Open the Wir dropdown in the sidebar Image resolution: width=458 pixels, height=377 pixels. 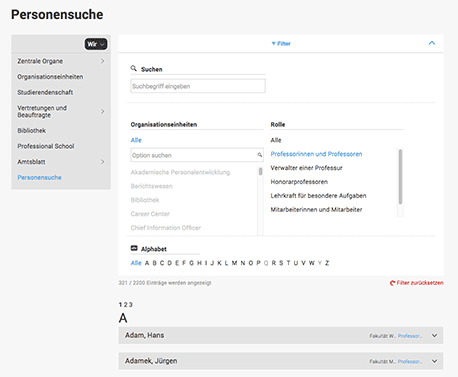[96, 44]
